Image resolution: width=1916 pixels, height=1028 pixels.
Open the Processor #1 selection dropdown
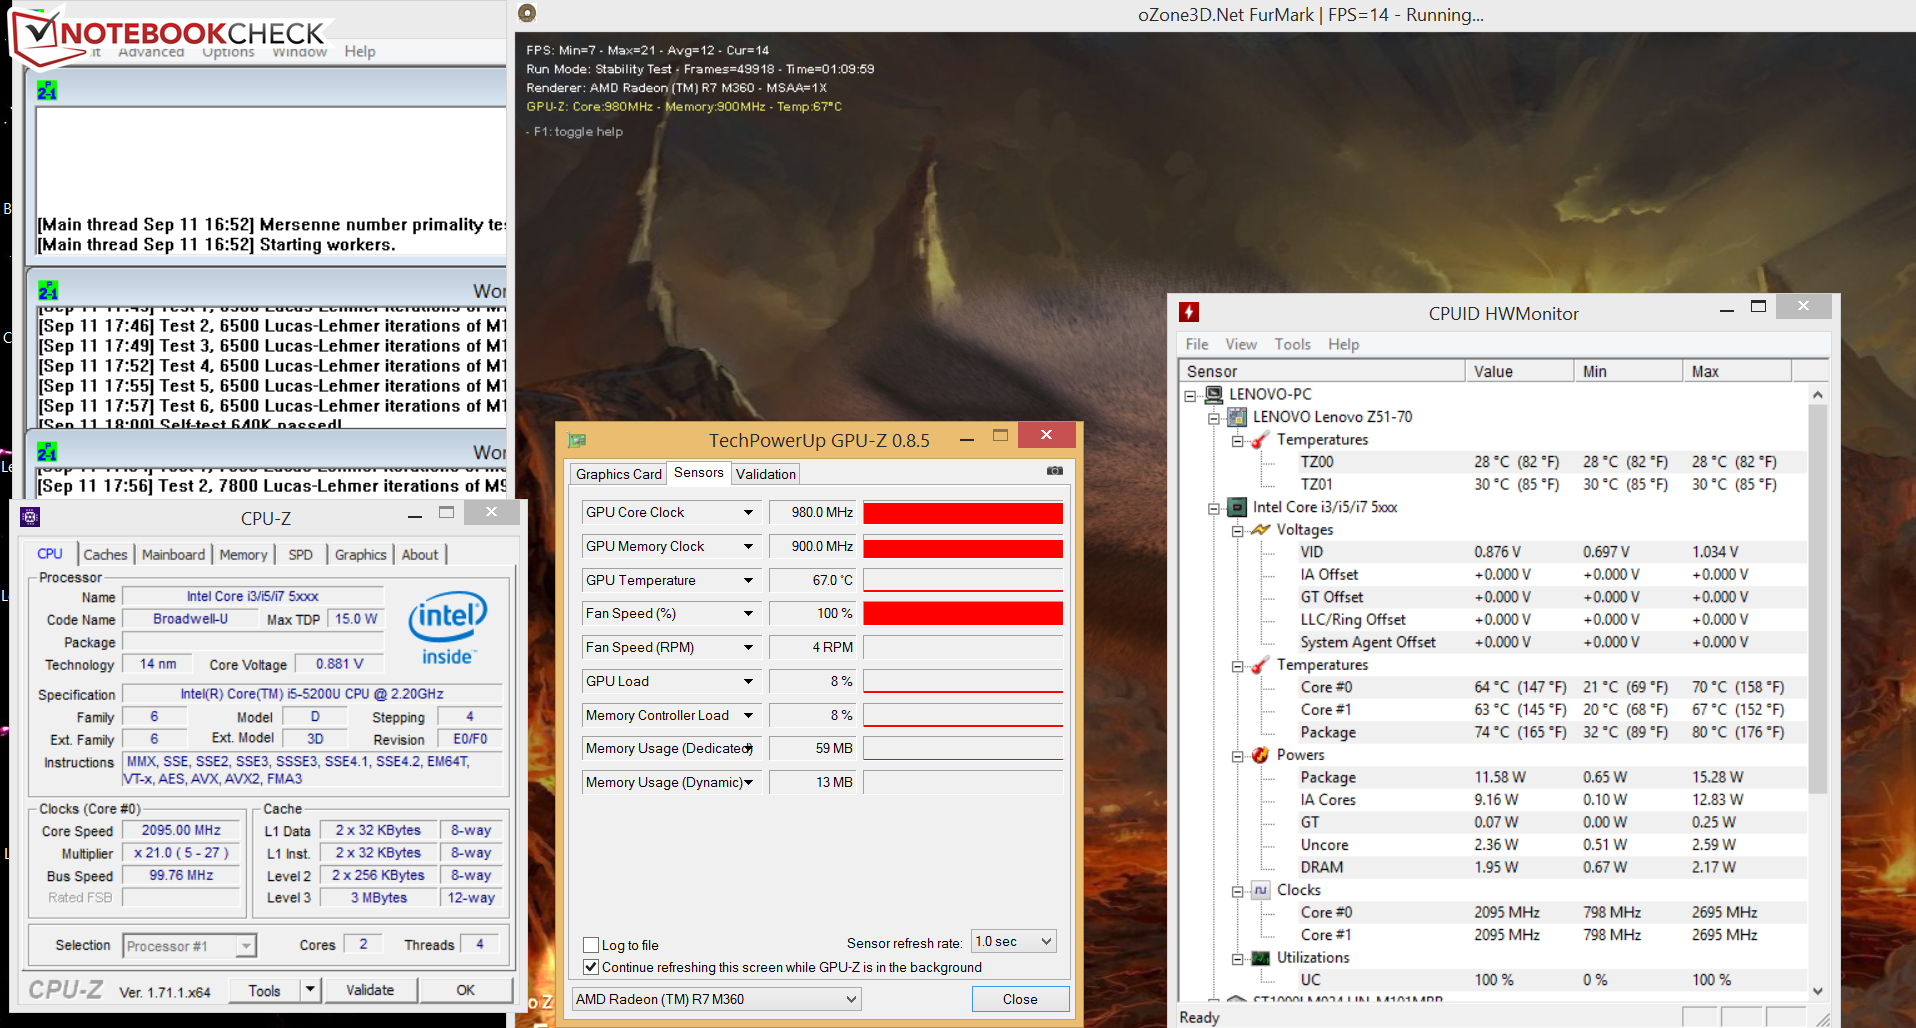pos(190,945)
